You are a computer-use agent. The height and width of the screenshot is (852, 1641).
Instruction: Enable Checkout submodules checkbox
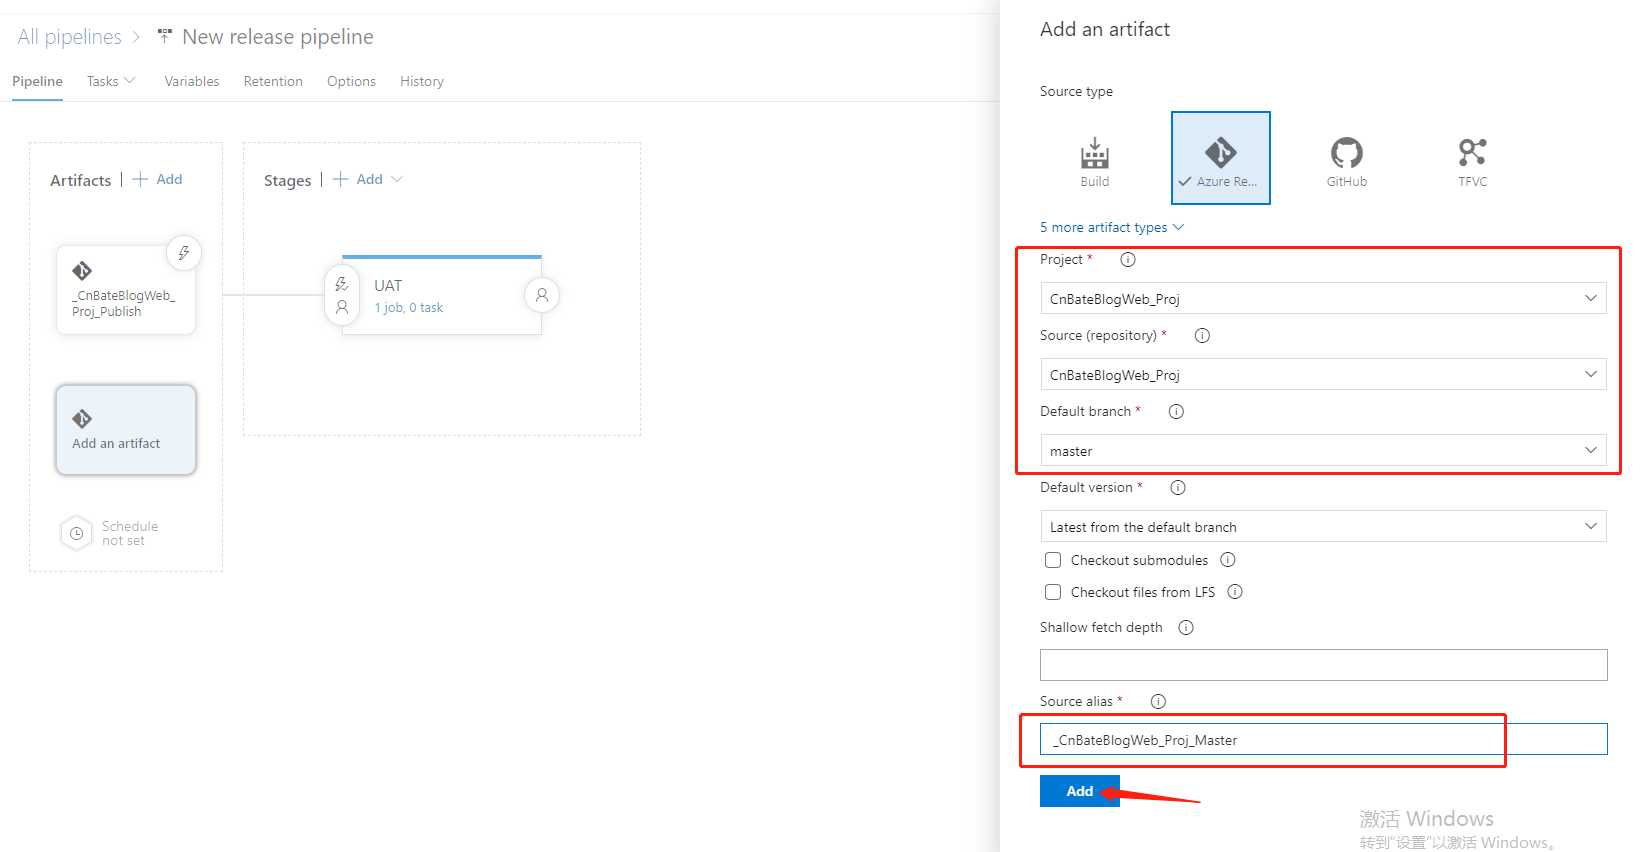point(1053,560)
